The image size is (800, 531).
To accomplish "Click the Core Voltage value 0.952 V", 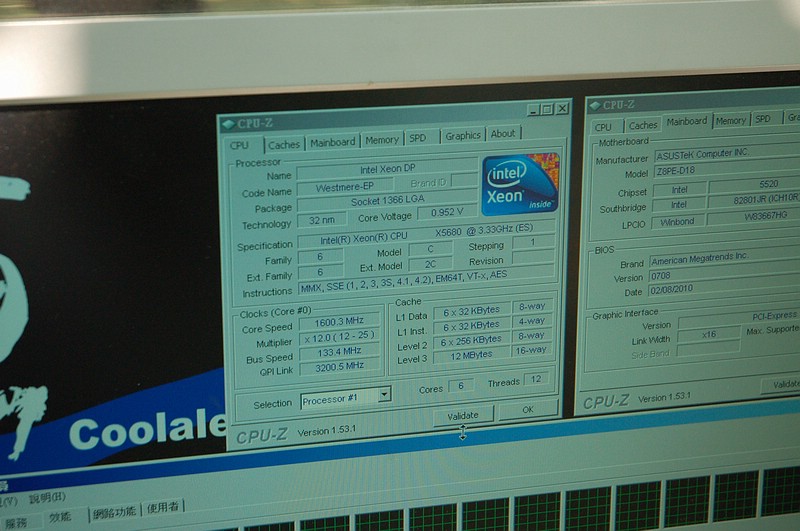I will point(447,212).
